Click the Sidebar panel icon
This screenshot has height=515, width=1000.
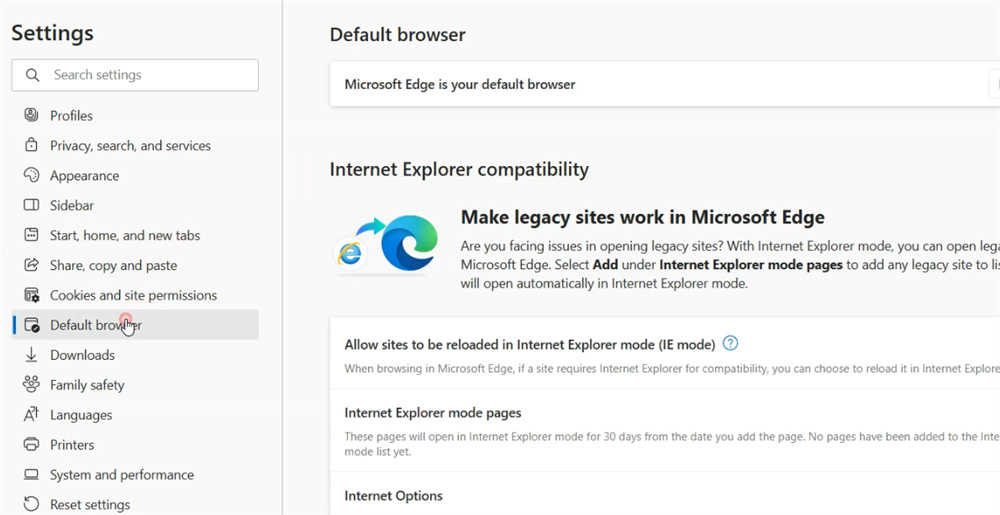pyautogui.click(x=31, y=206)
